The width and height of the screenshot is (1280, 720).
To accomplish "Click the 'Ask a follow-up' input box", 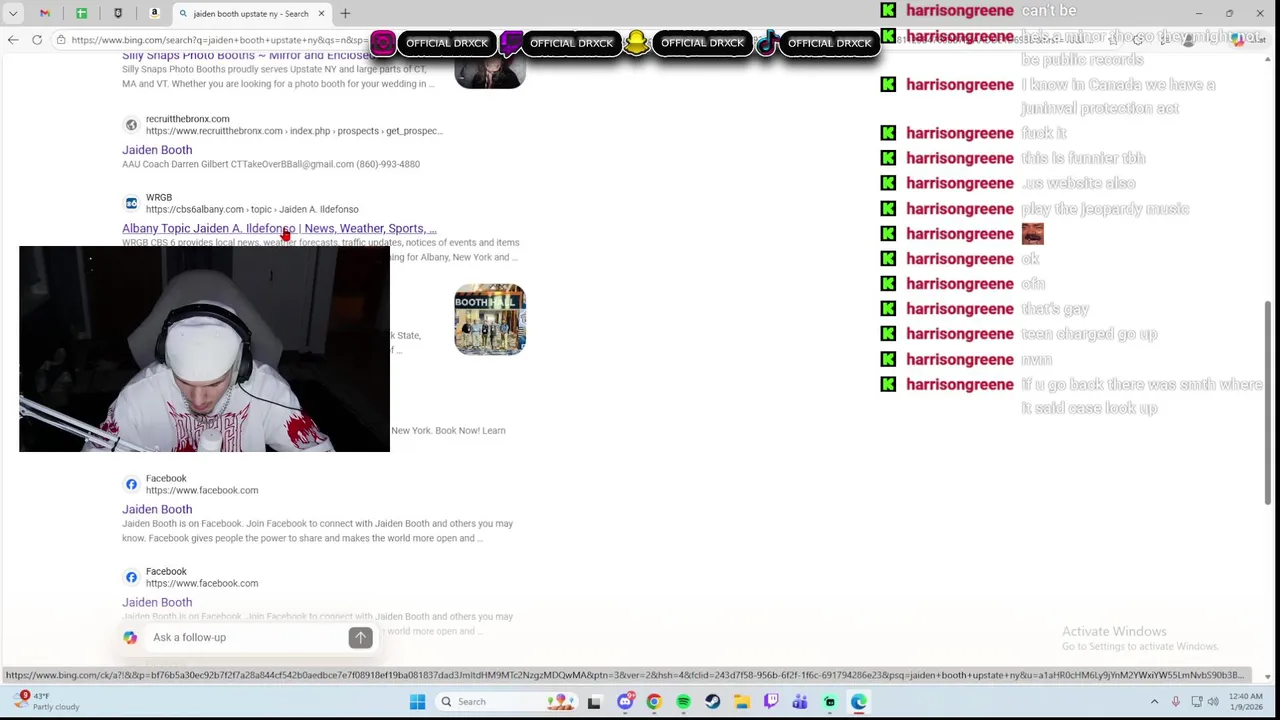I will [x=245, y=637].
